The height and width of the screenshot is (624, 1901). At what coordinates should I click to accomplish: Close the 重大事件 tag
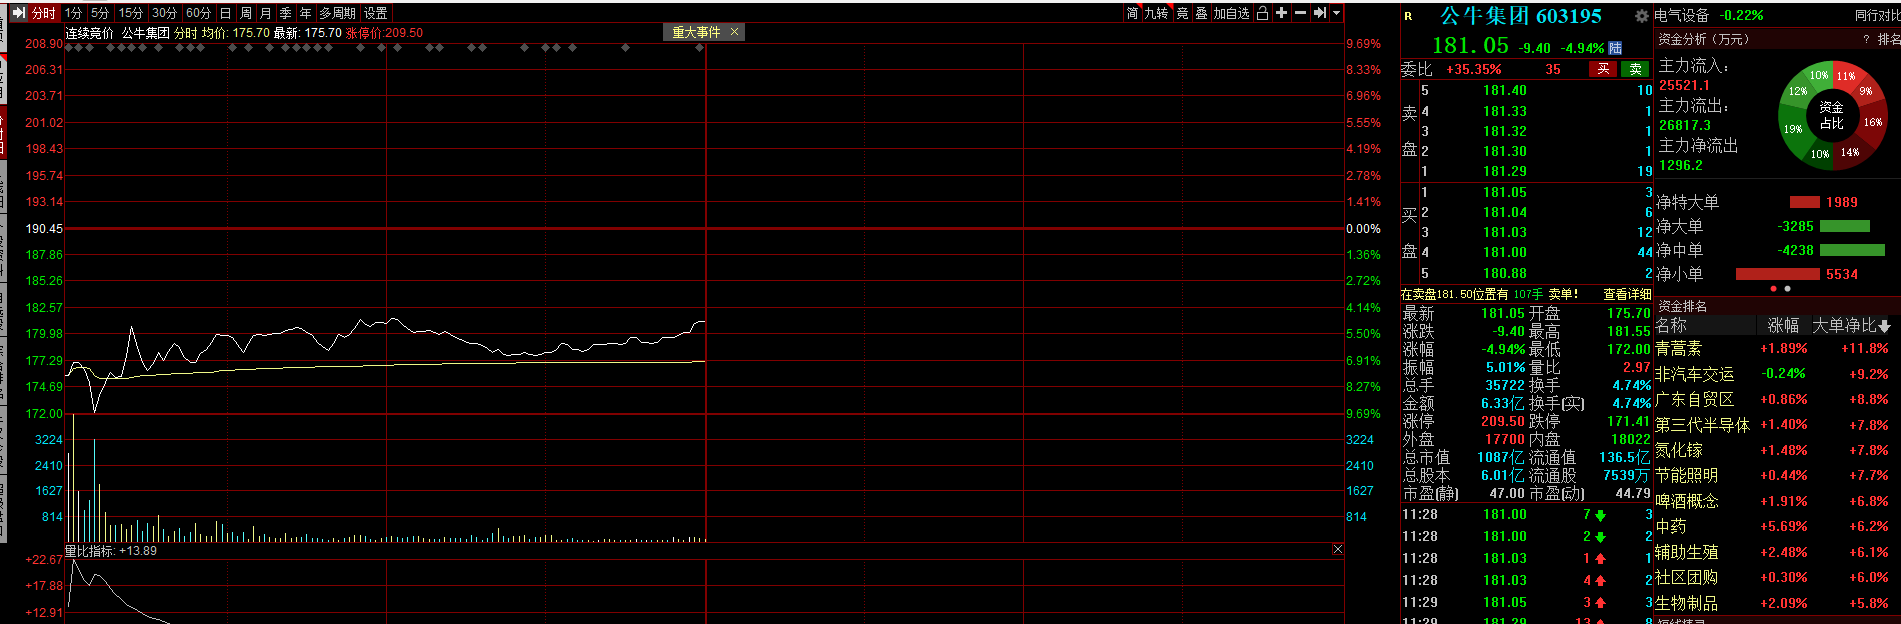point(734,32)
